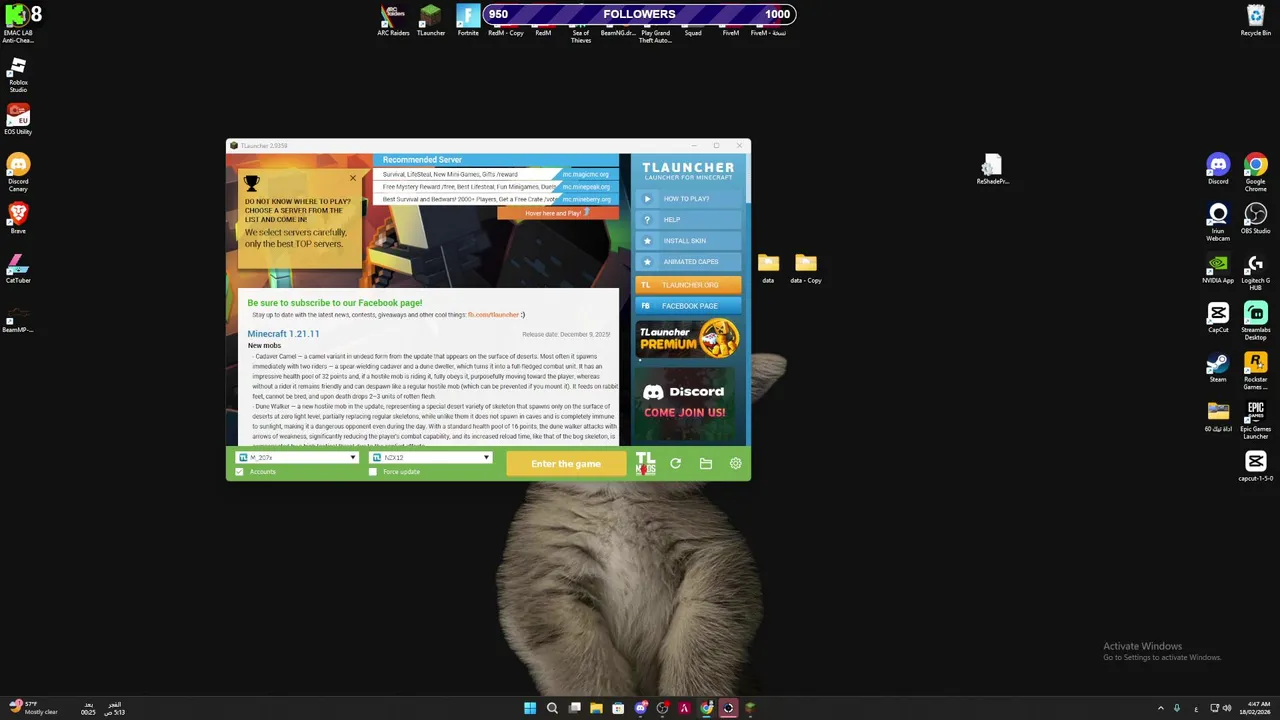1280x720 pixels.
Task: Open the Windows Start menu button
Action: 530,708
